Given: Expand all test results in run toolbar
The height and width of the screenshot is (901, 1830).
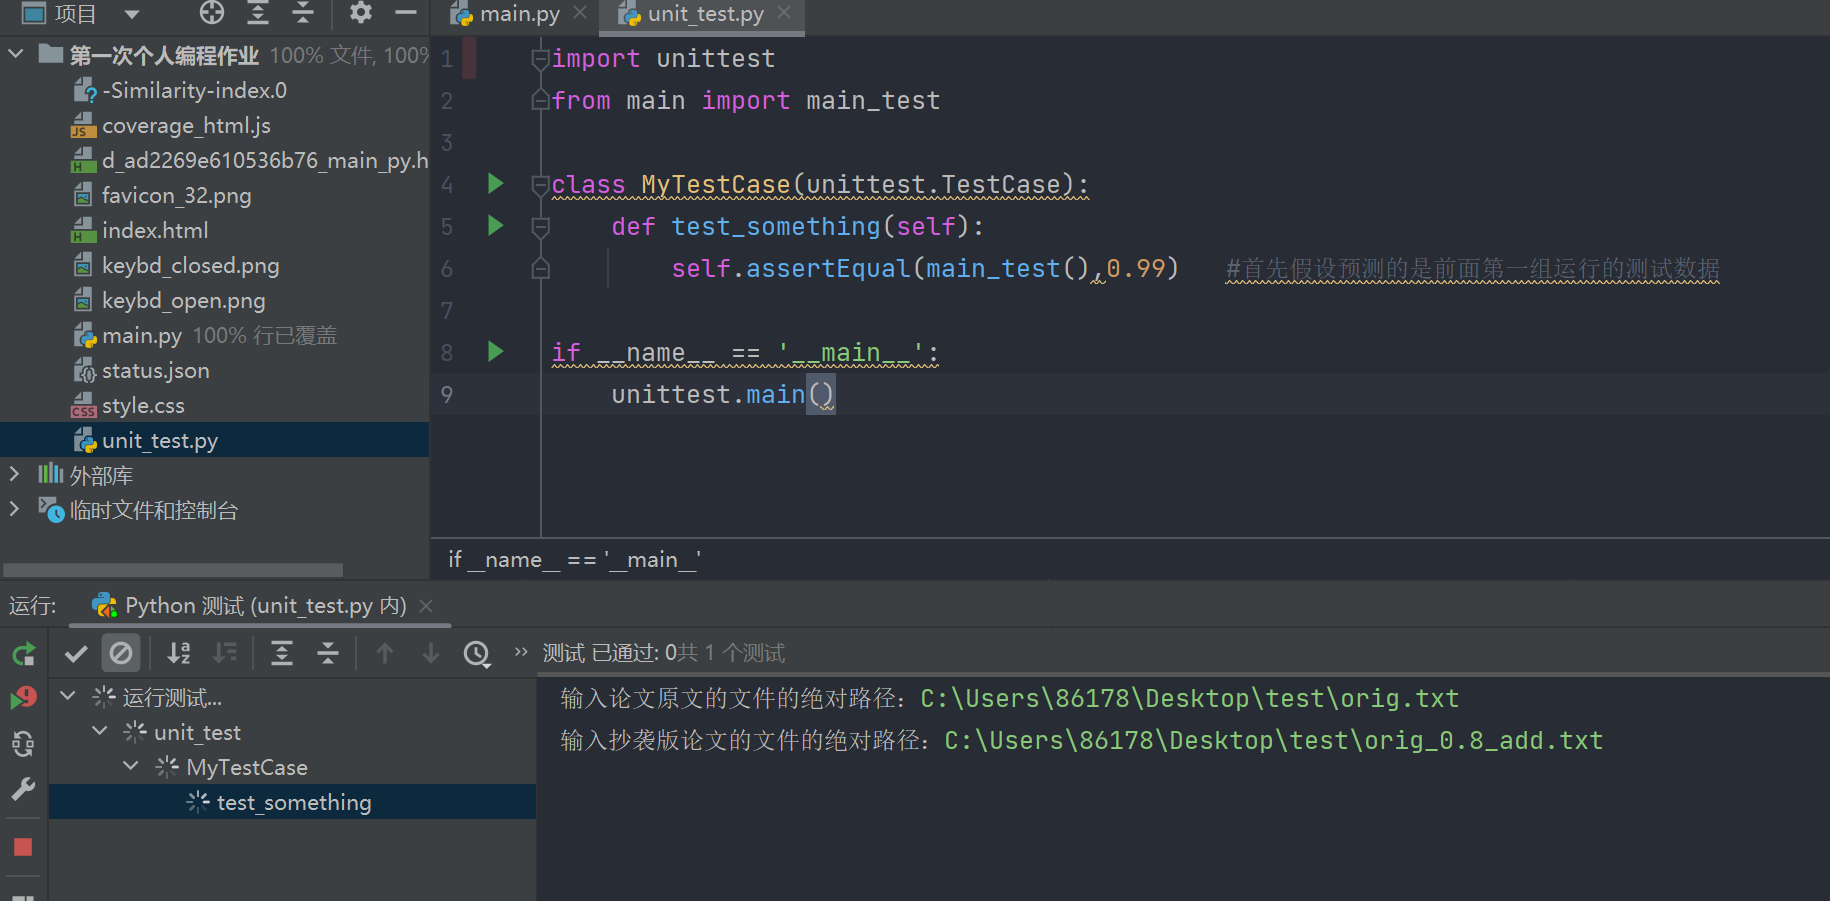Looking at the screenshot, I should coord(282,654).
